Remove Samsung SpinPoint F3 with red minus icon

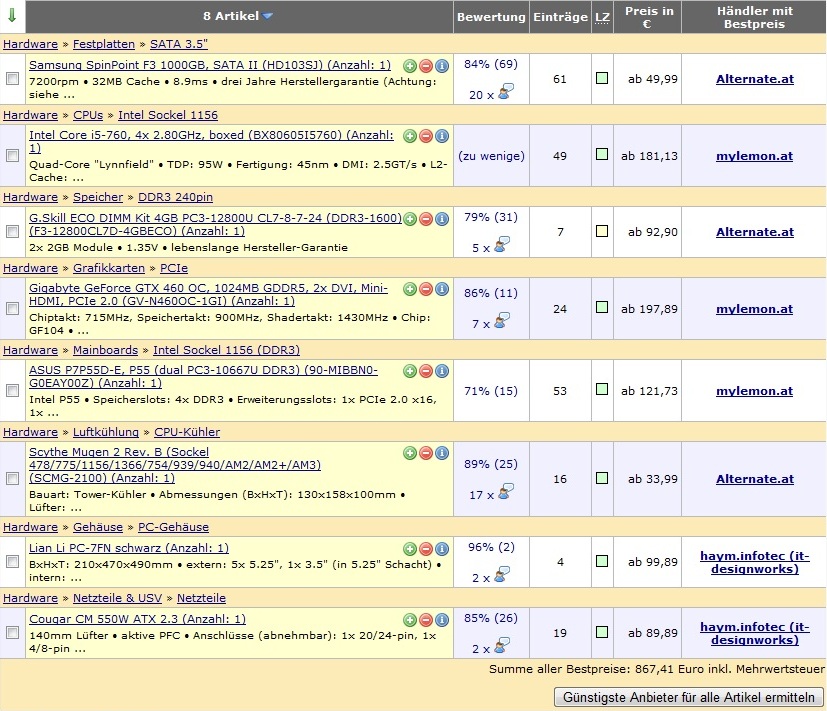click(x=426, y=66)
